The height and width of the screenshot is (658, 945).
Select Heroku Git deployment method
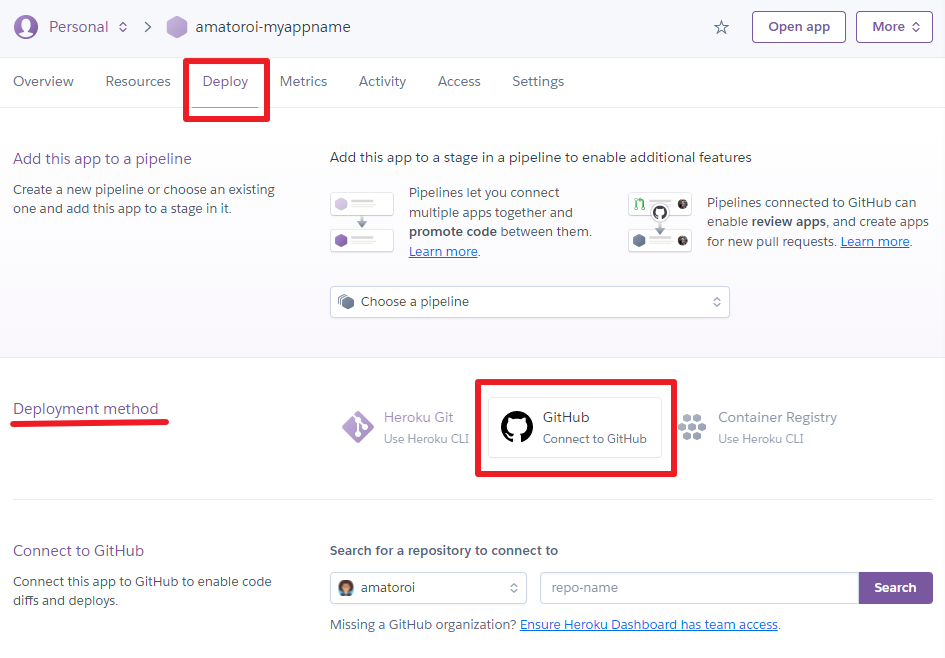(x=405, y=427)
